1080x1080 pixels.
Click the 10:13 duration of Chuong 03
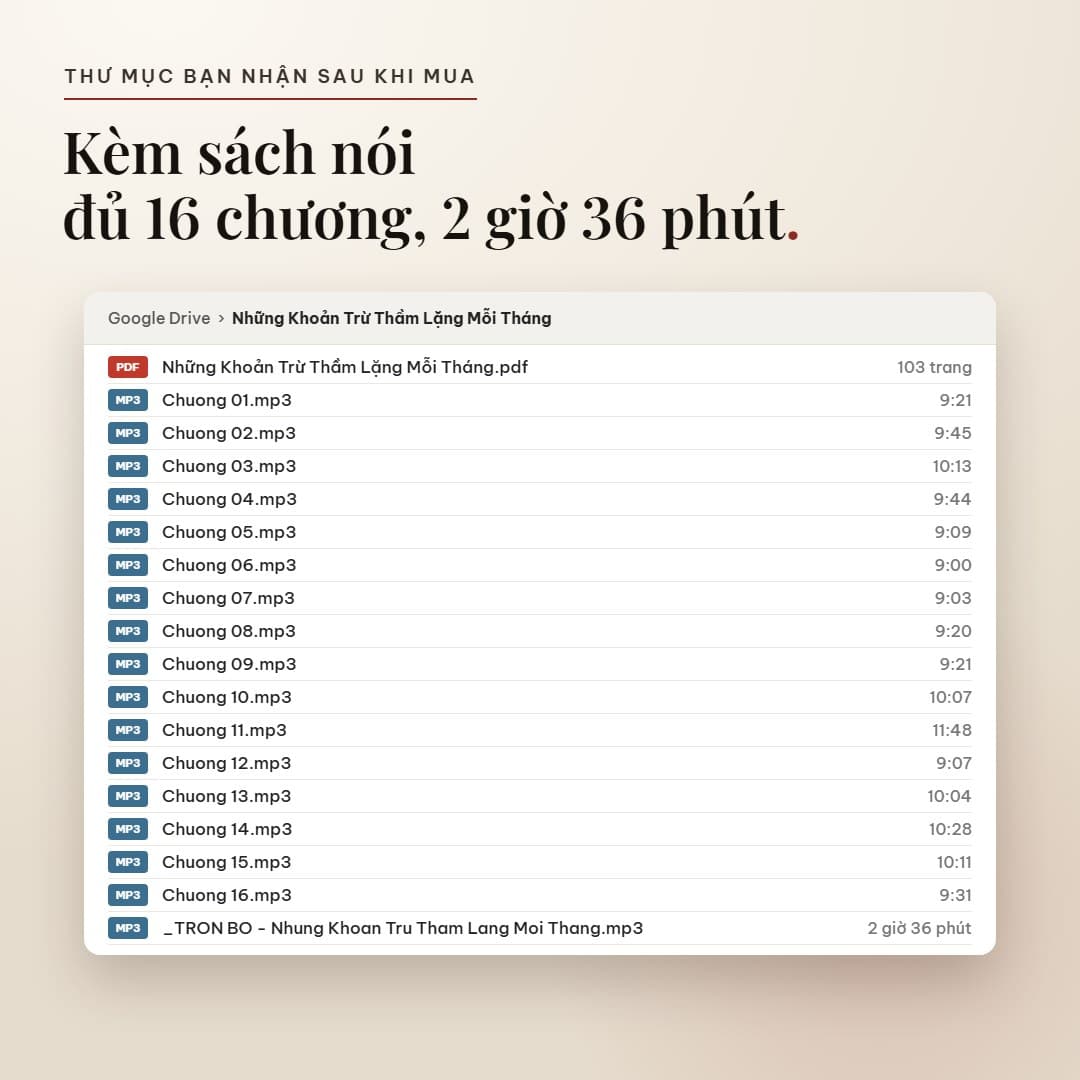pos(952,467)
